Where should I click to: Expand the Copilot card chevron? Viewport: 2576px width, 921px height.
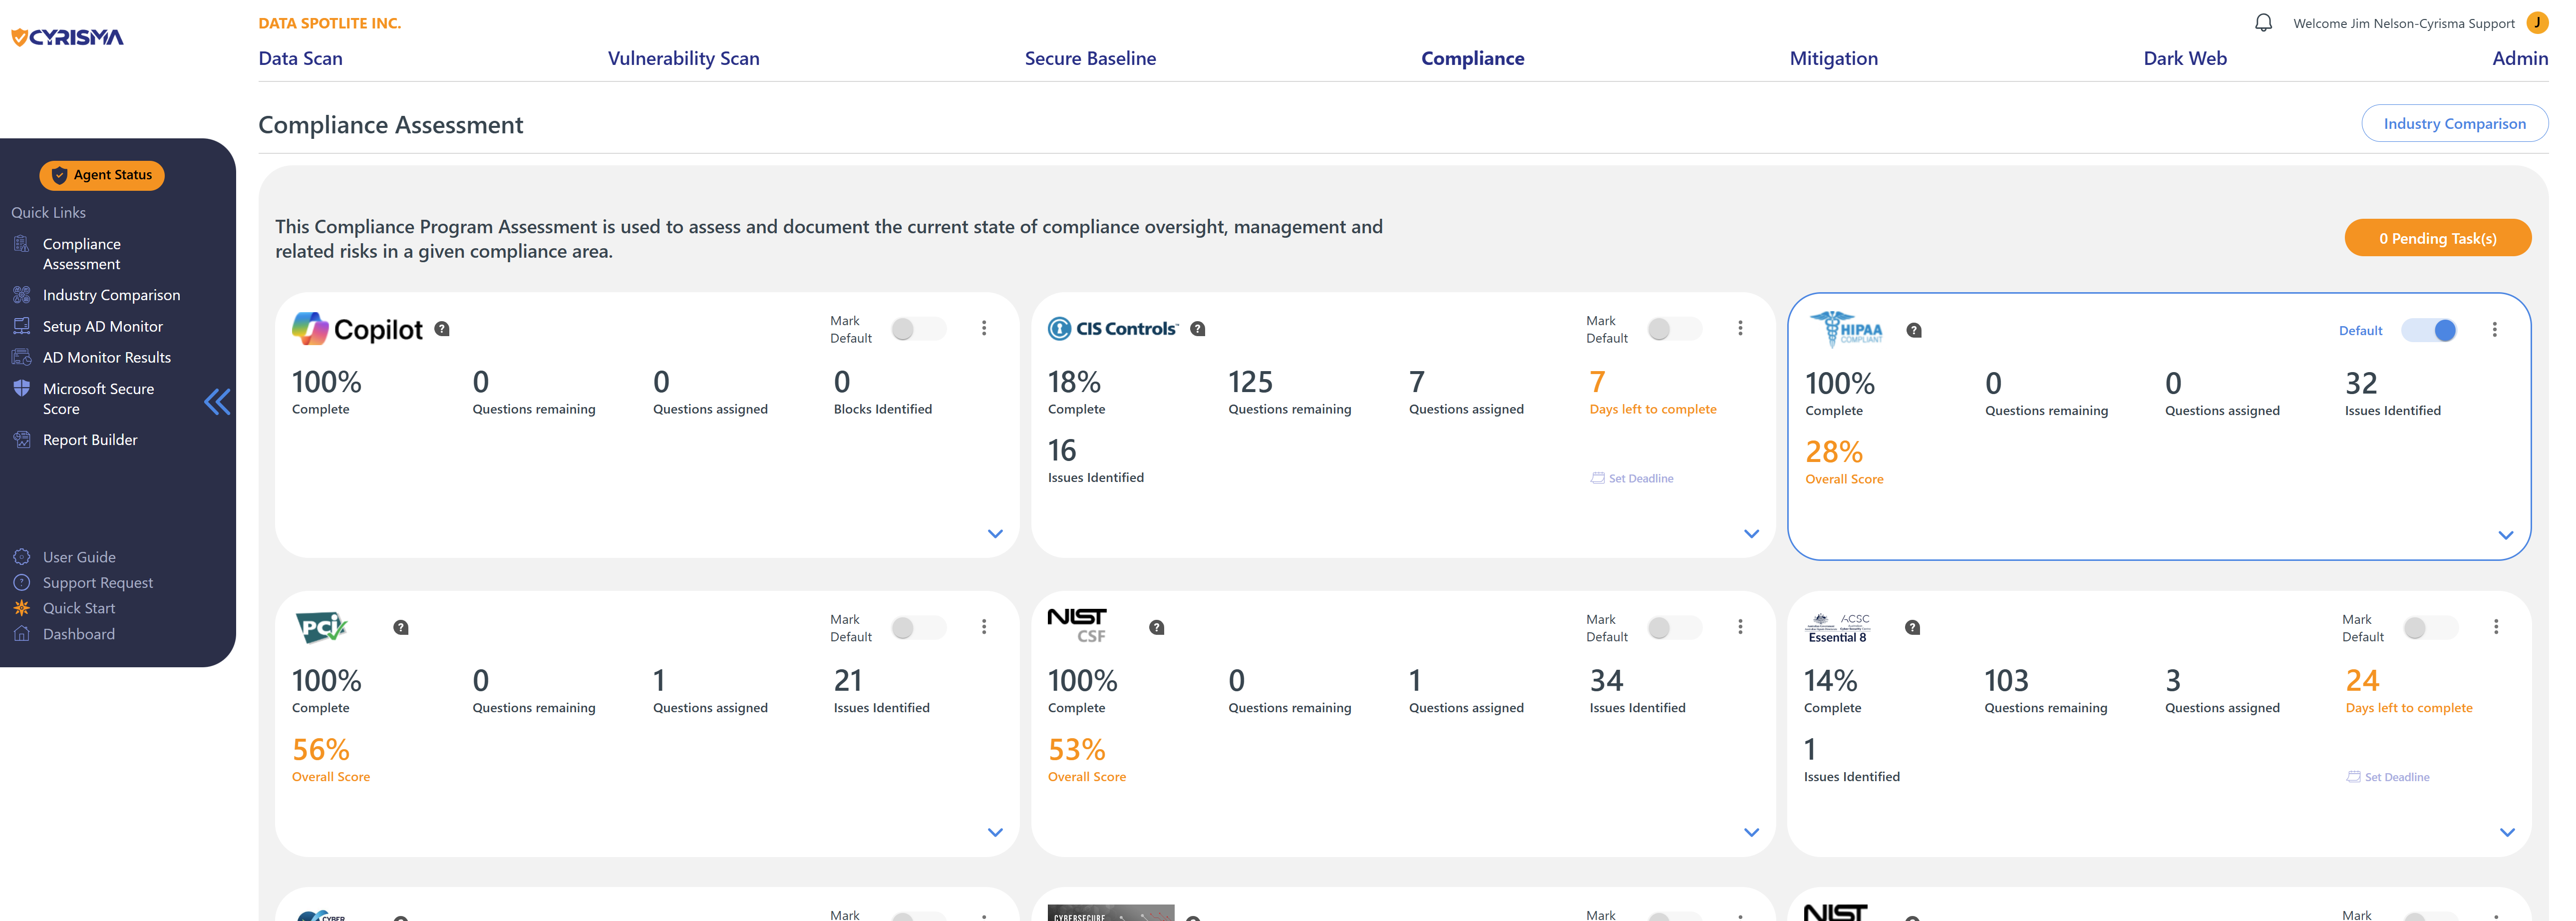[995, 533]
